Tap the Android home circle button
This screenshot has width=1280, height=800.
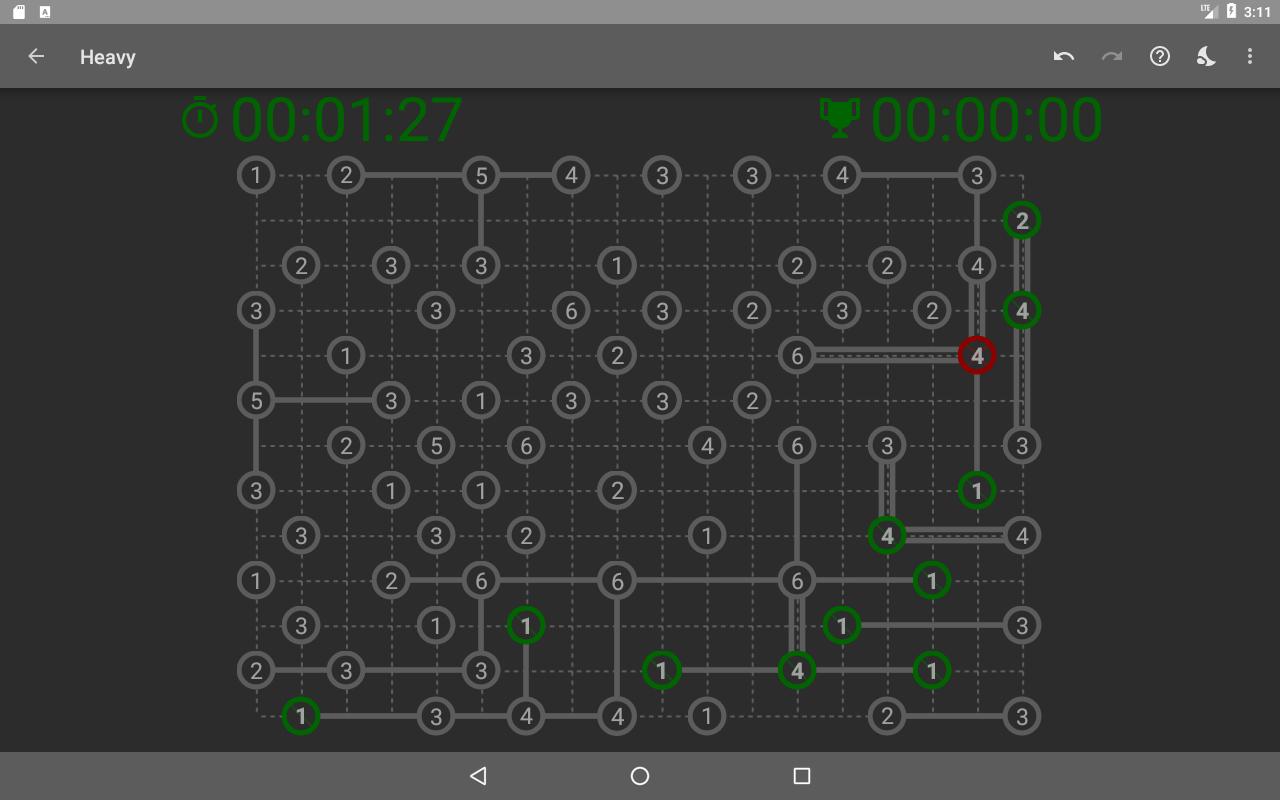[640, 775]
